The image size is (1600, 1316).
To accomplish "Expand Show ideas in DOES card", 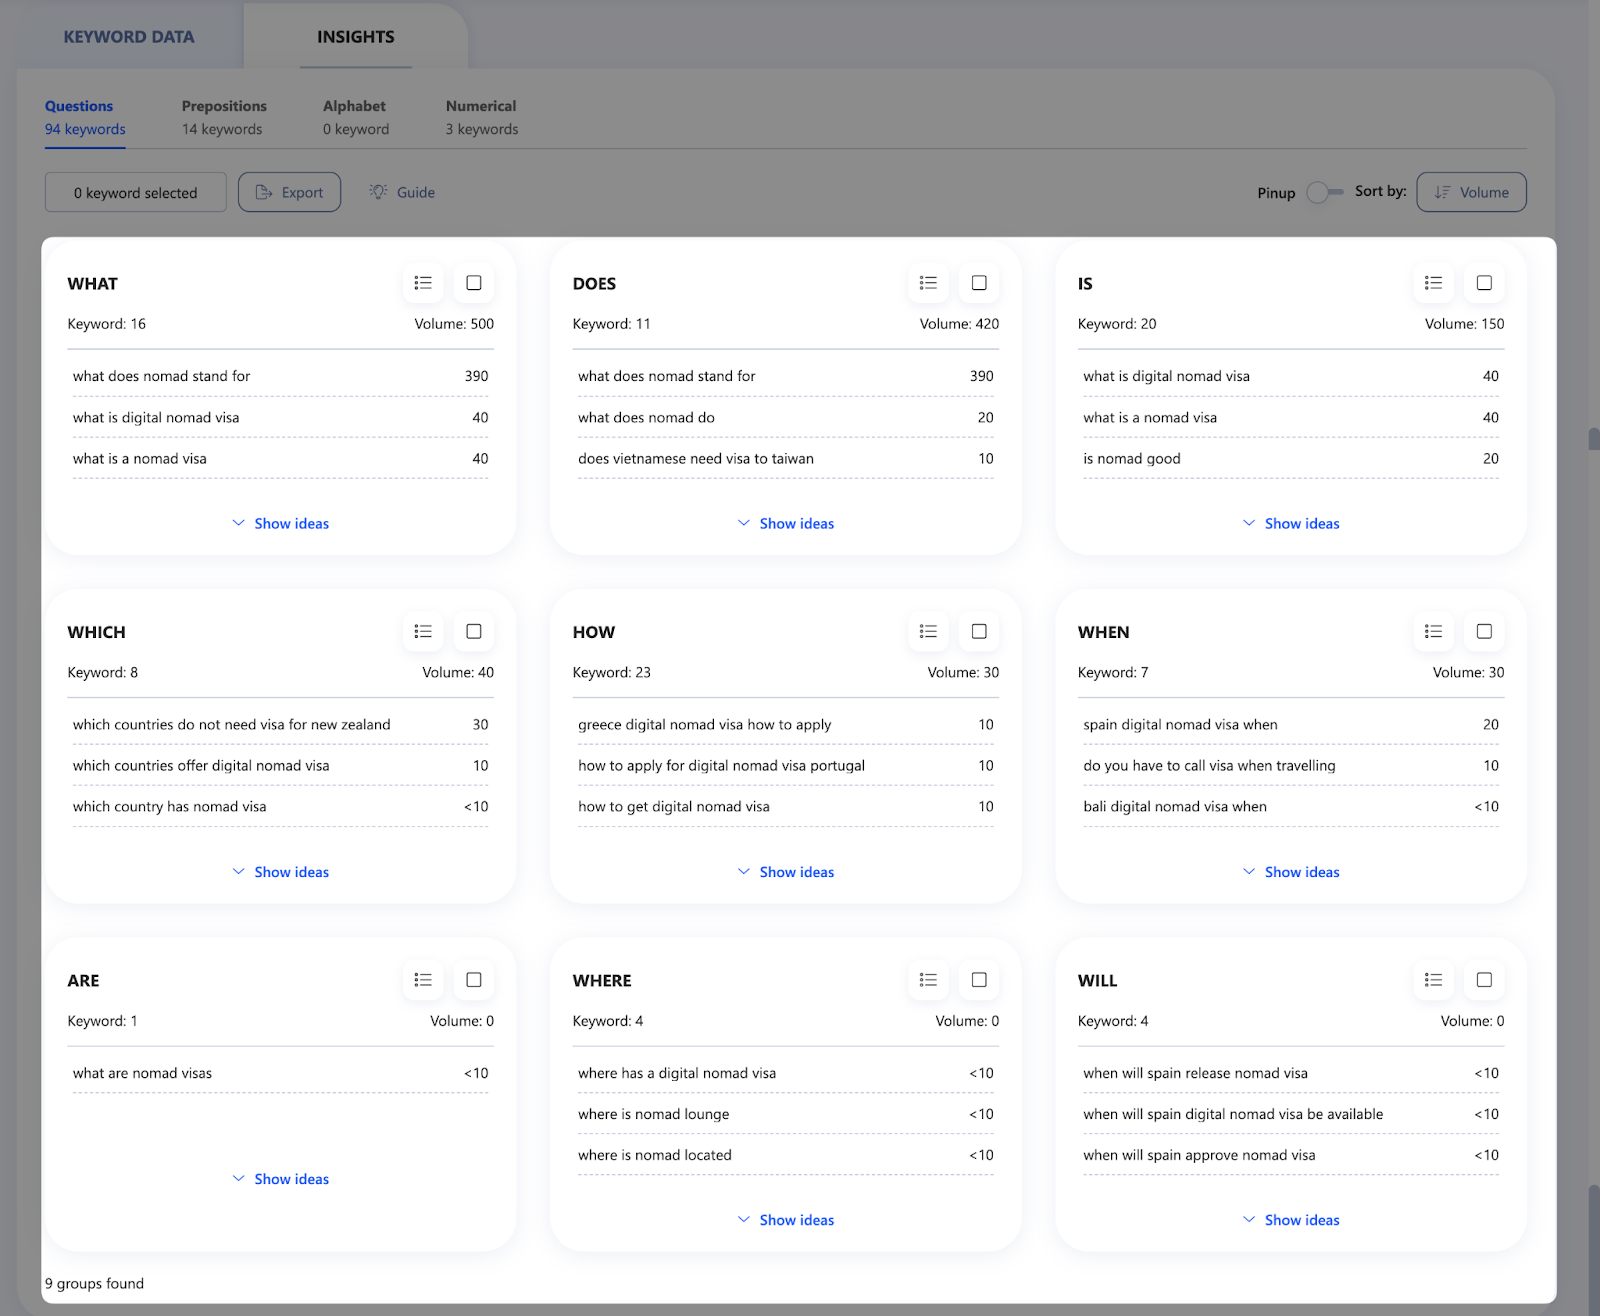I will coord(786,523).
